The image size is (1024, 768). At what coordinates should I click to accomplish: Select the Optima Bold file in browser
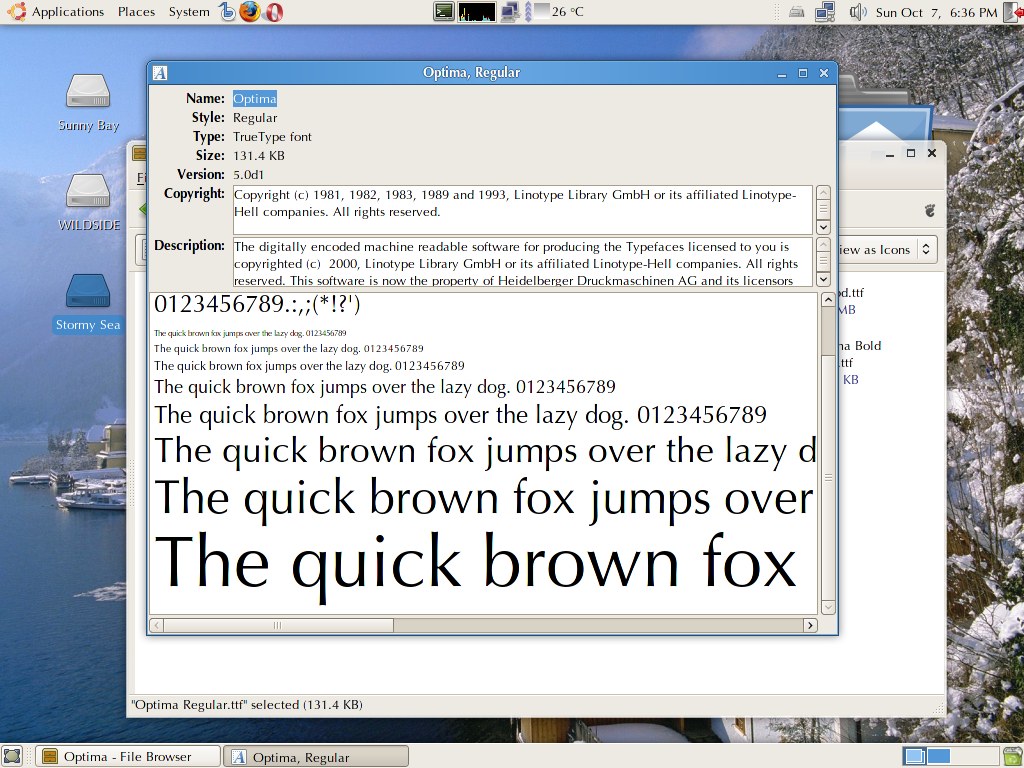pos(859,362)
